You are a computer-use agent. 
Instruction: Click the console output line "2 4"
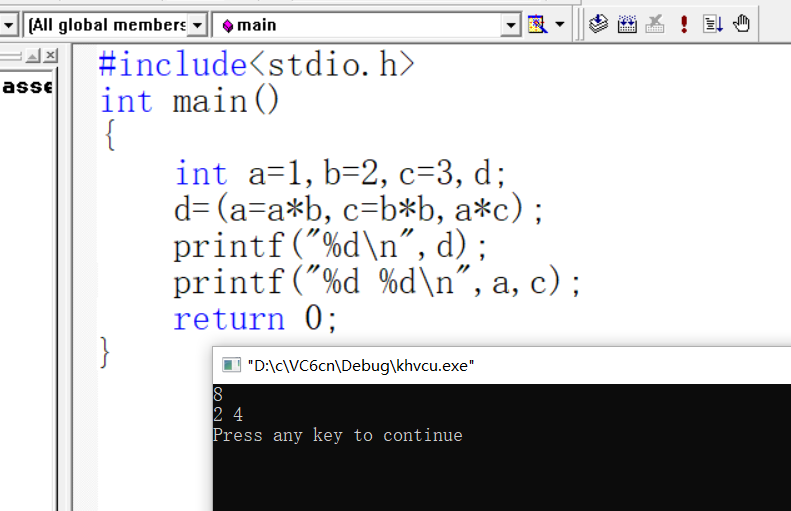[228, 415]
